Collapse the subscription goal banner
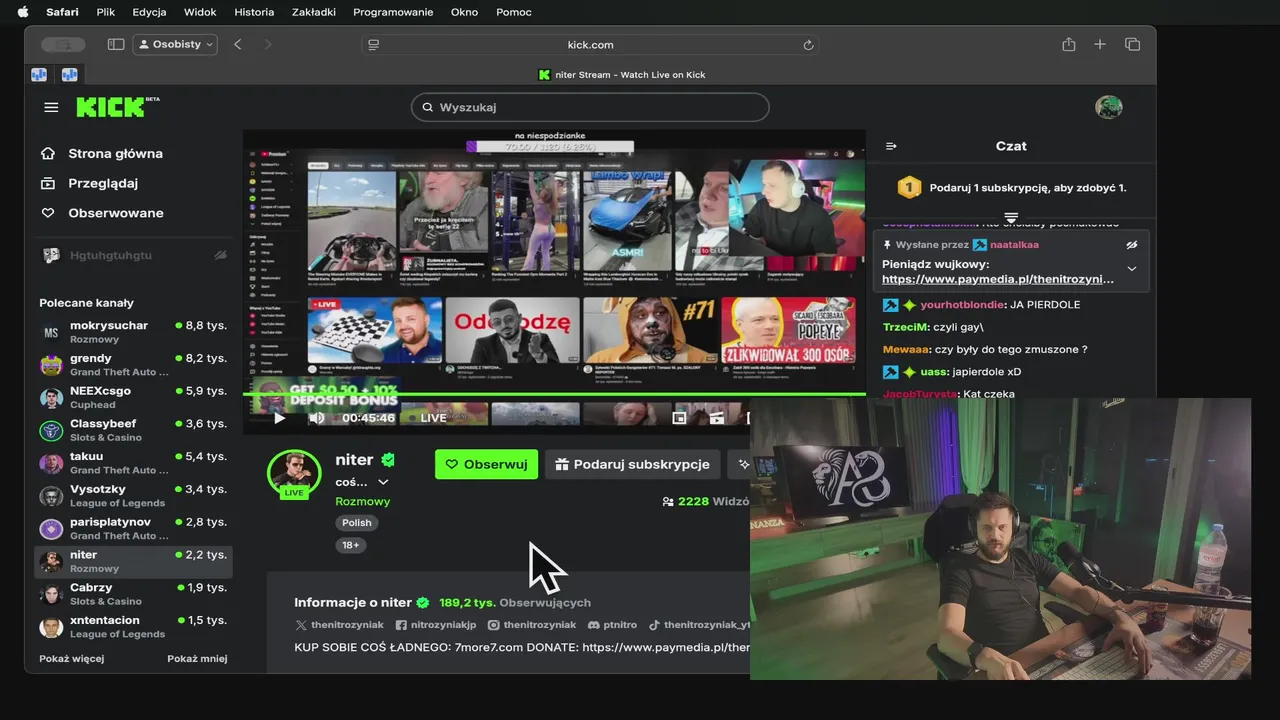The width and height of the screenshot is (1280, 720). click(1011, 217)
